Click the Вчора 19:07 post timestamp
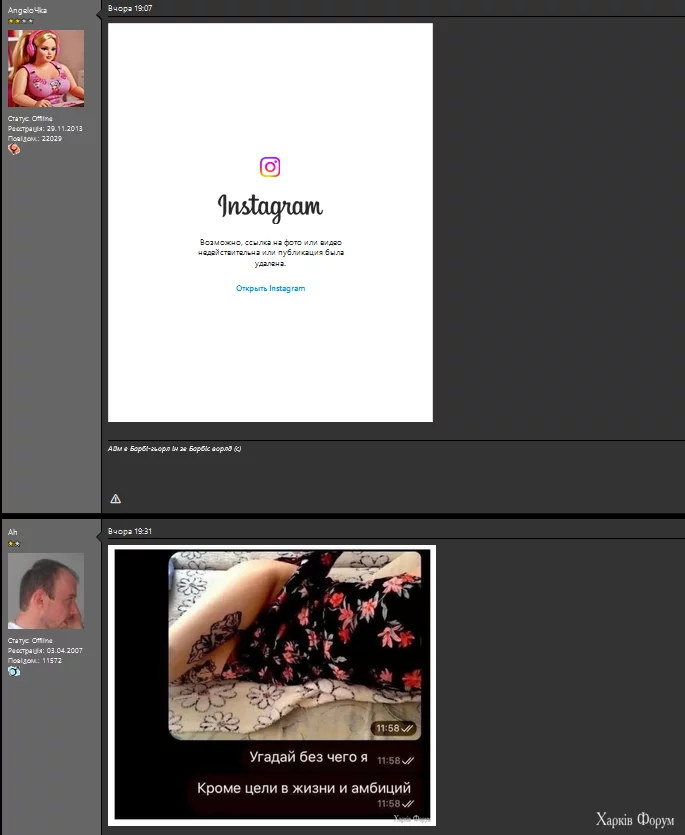This screenshot has width=685, height=835. 130,8
